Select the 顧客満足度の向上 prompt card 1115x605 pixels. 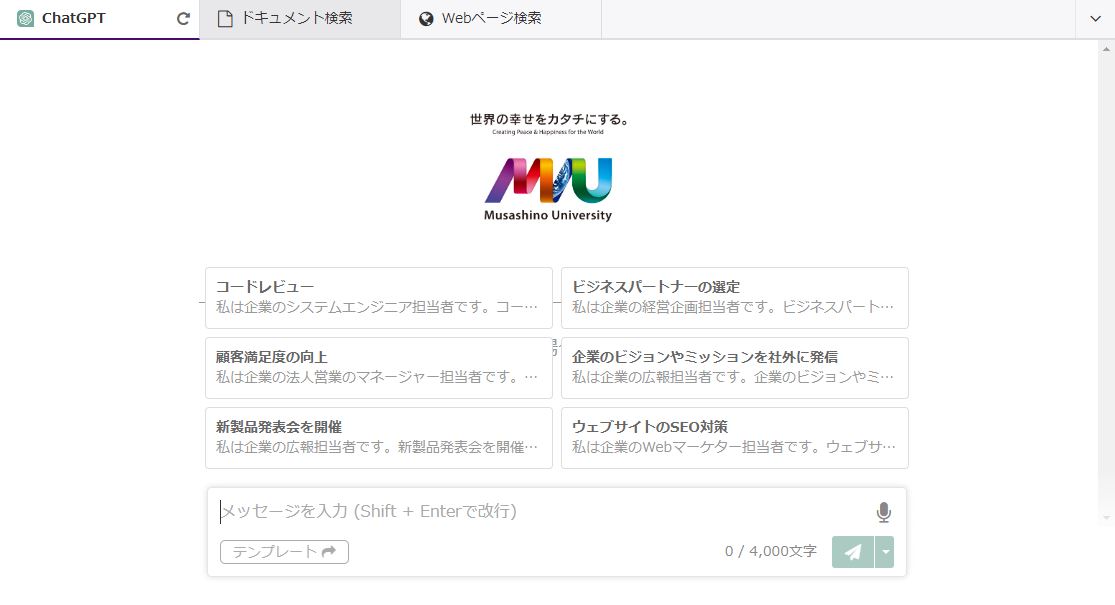pyautogui.click(x=378, y=368)
